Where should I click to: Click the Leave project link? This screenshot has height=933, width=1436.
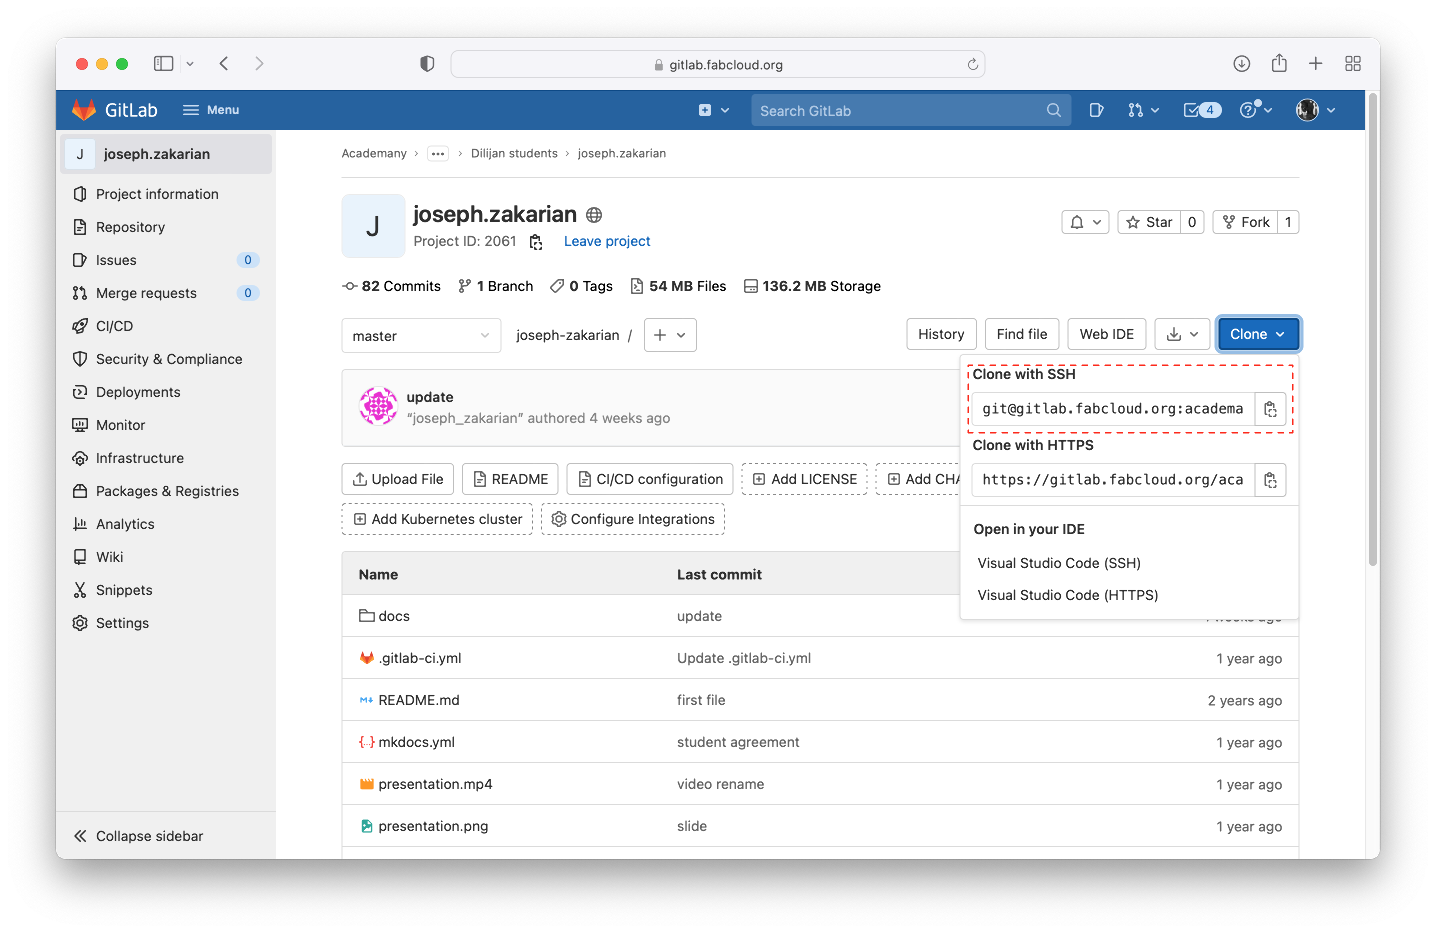(606, 241)
